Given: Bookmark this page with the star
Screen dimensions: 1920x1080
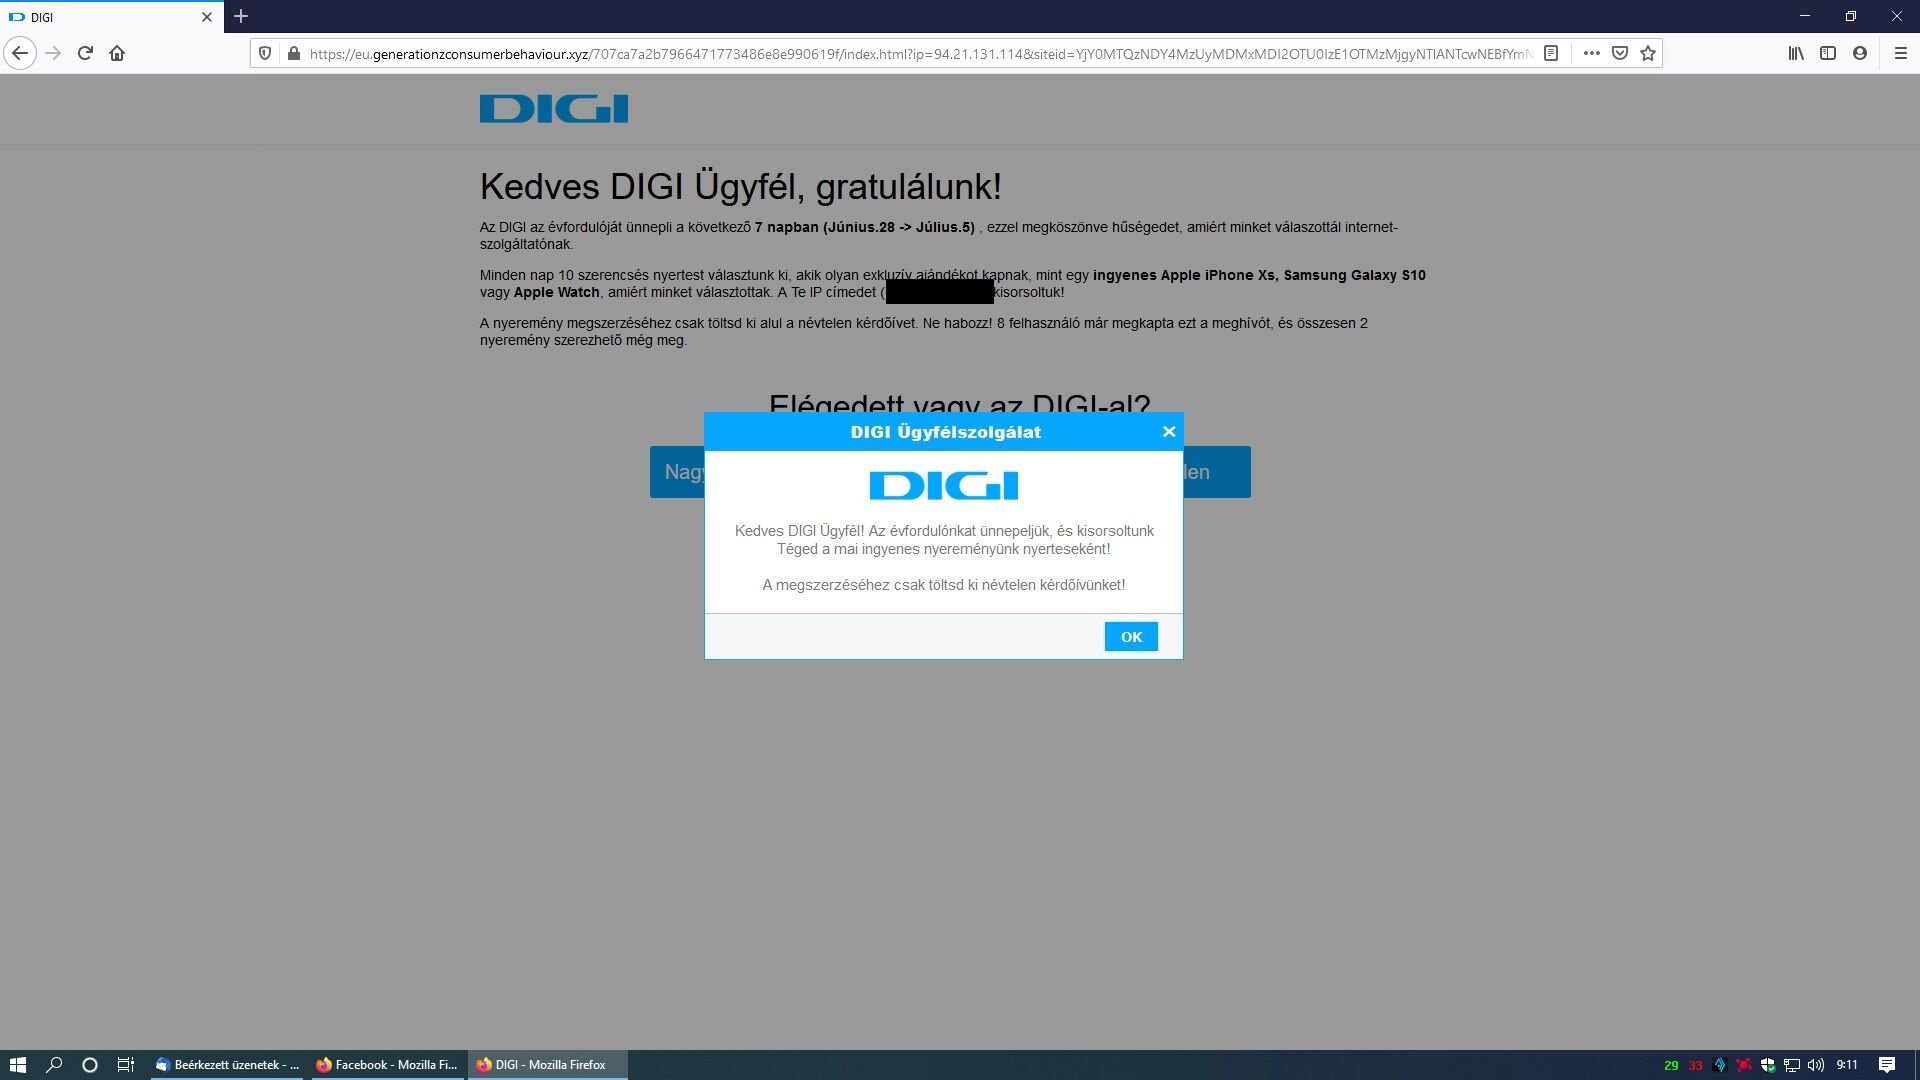Looking at the screenshot, I should click(1648, 53).
